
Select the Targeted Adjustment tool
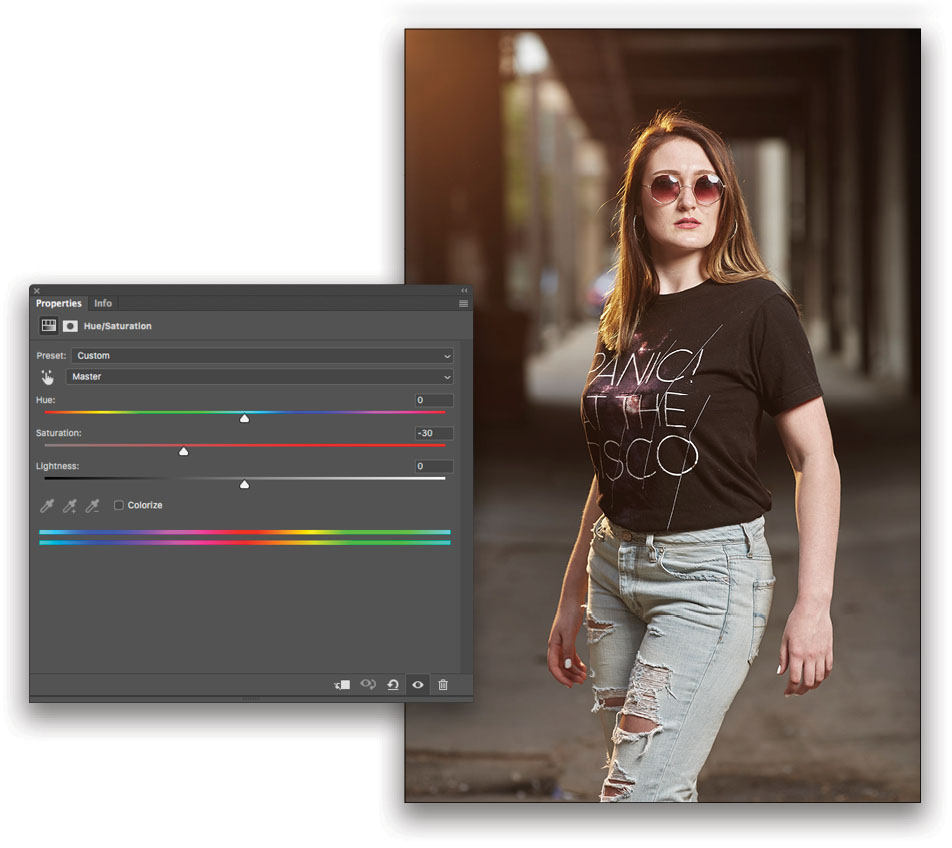pyautogui.click(x=46, y=377)
